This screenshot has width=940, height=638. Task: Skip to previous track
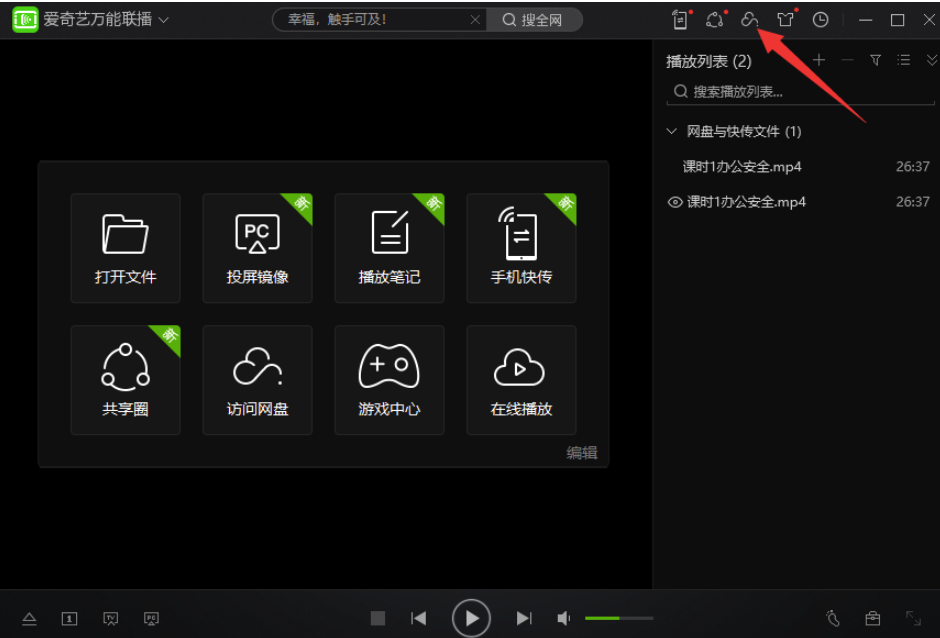418,618
